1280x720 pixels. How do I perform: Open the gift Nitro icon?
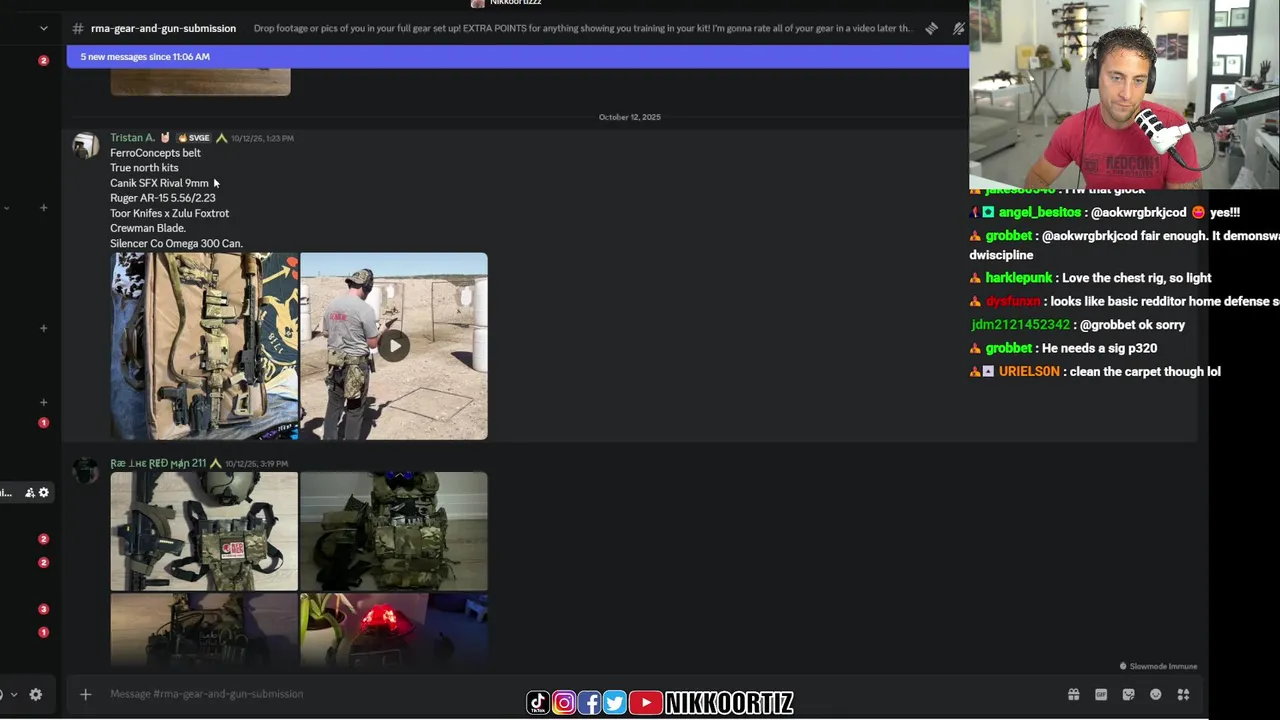point(1073,694)
